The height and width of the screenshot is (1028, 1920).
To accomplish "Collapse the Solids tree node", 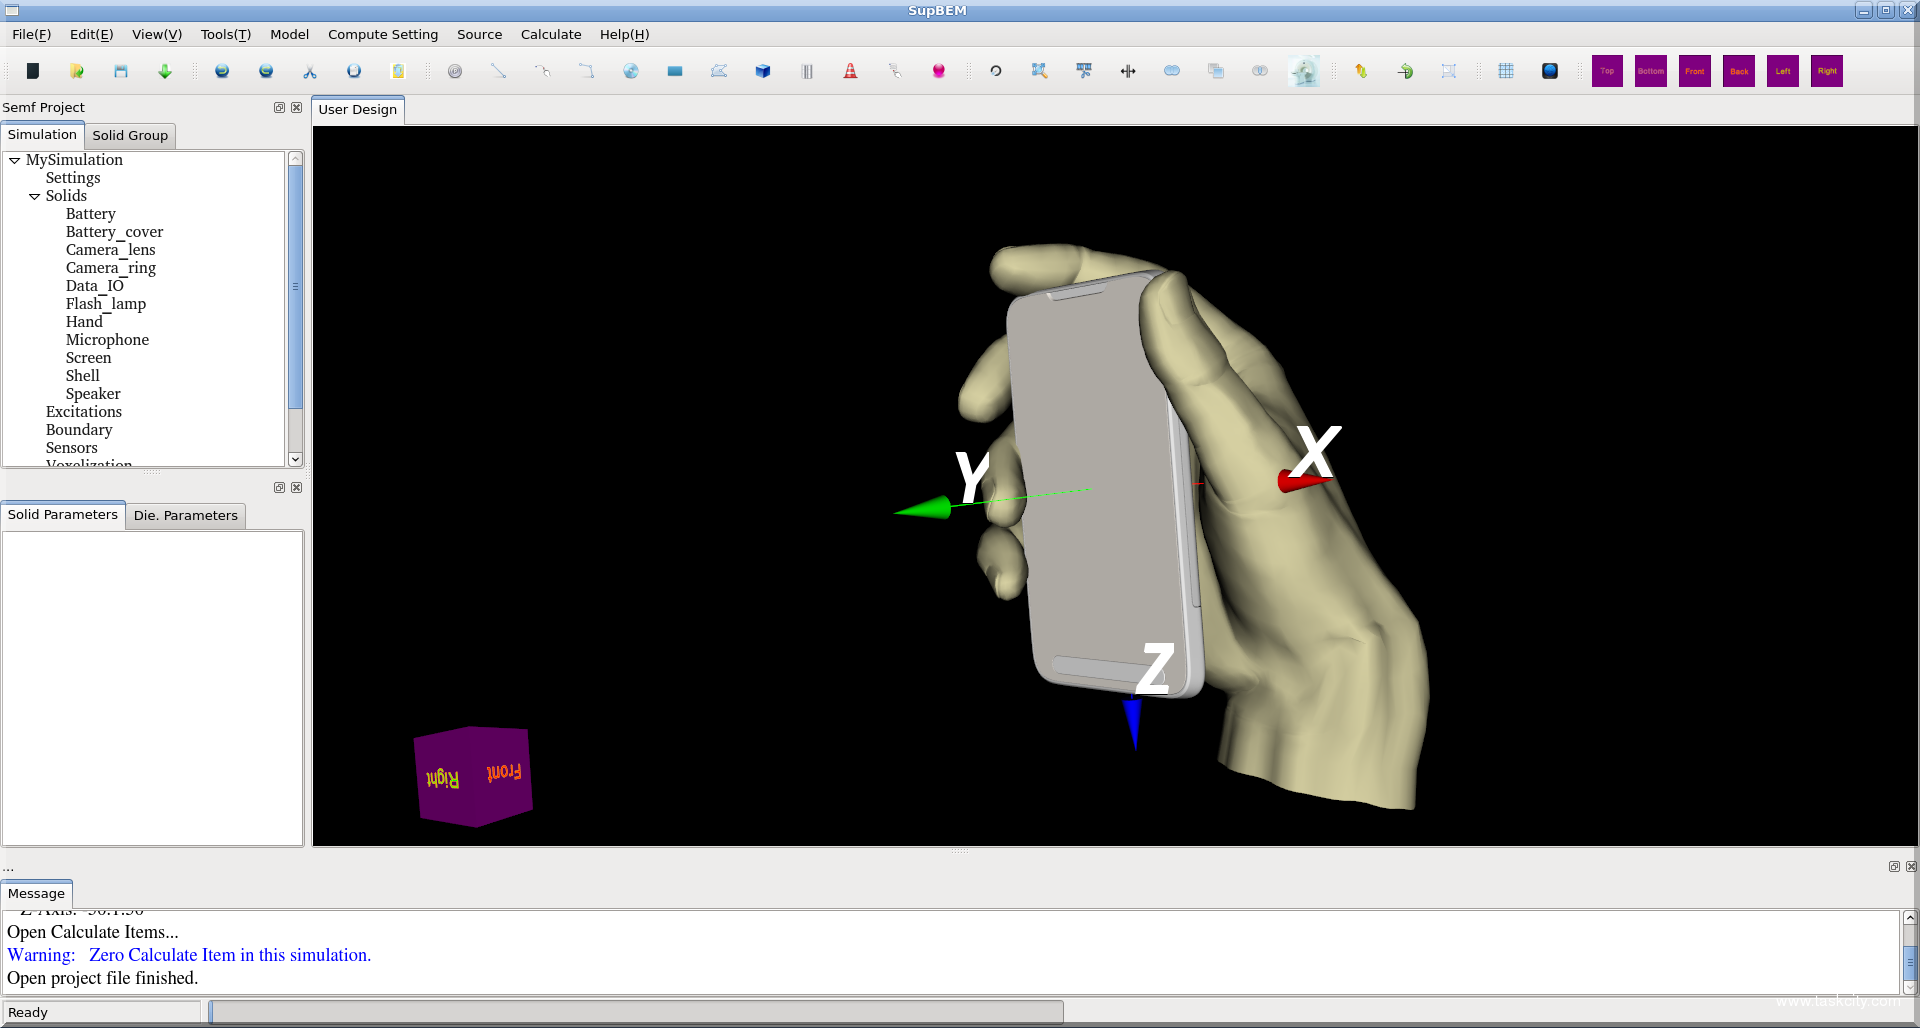I will 35,196.
